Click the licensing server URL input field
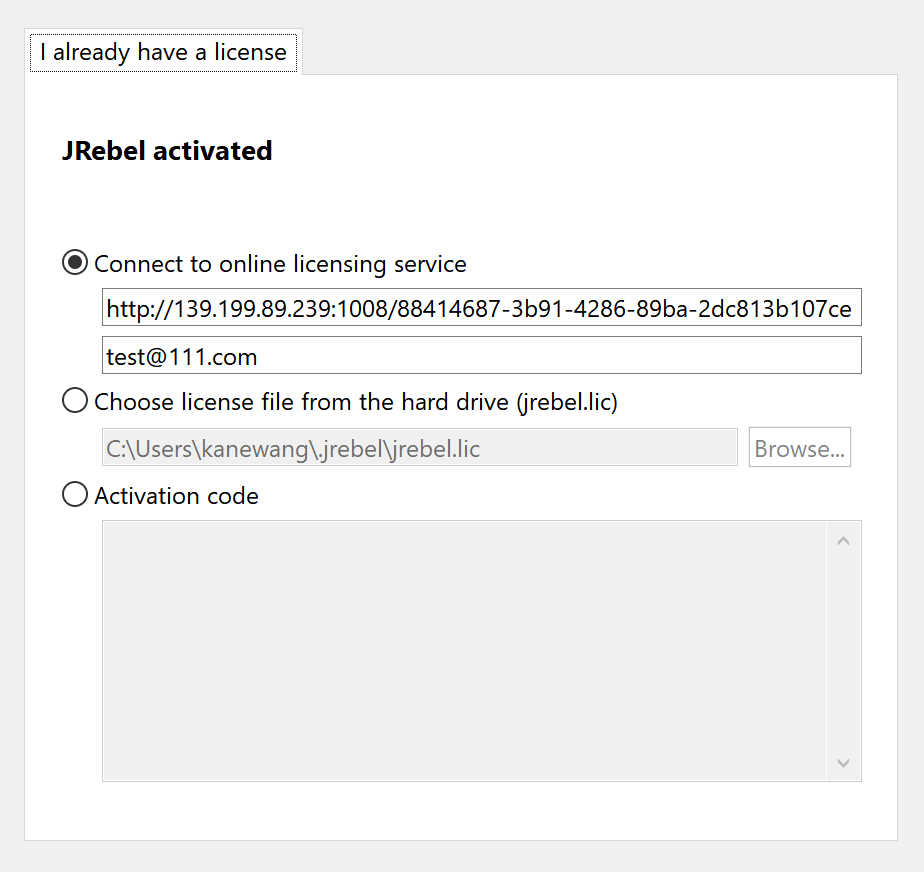Image resolution: width=924 pixels, height=872 pixels. pyautogui.click(x=480, y=309)
